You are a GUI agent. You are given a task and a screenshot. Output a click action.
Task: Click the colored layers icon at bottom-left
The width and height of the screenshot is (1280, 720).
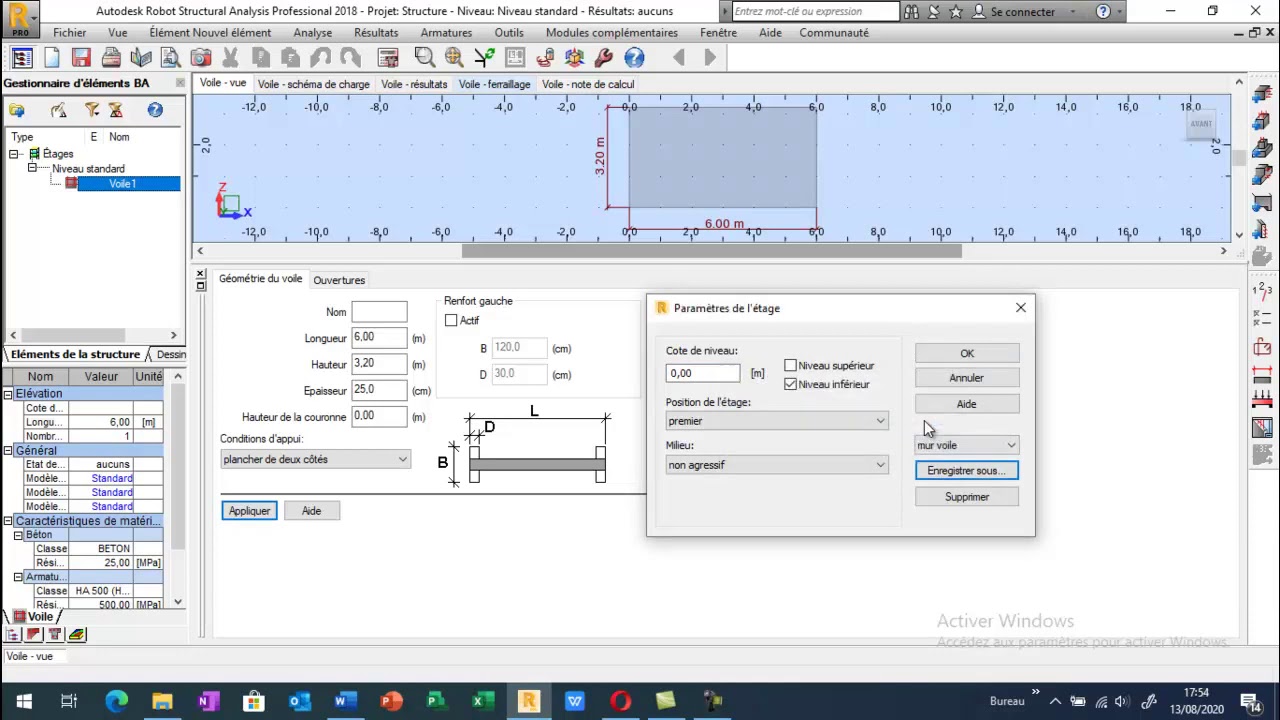[77, 634]
